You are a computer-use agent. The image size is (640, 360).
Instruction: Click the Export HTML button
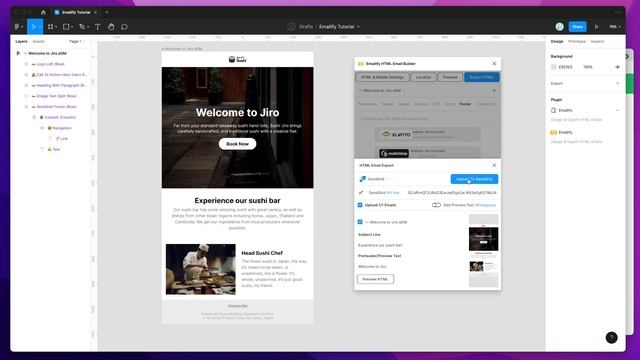[481, 77]
